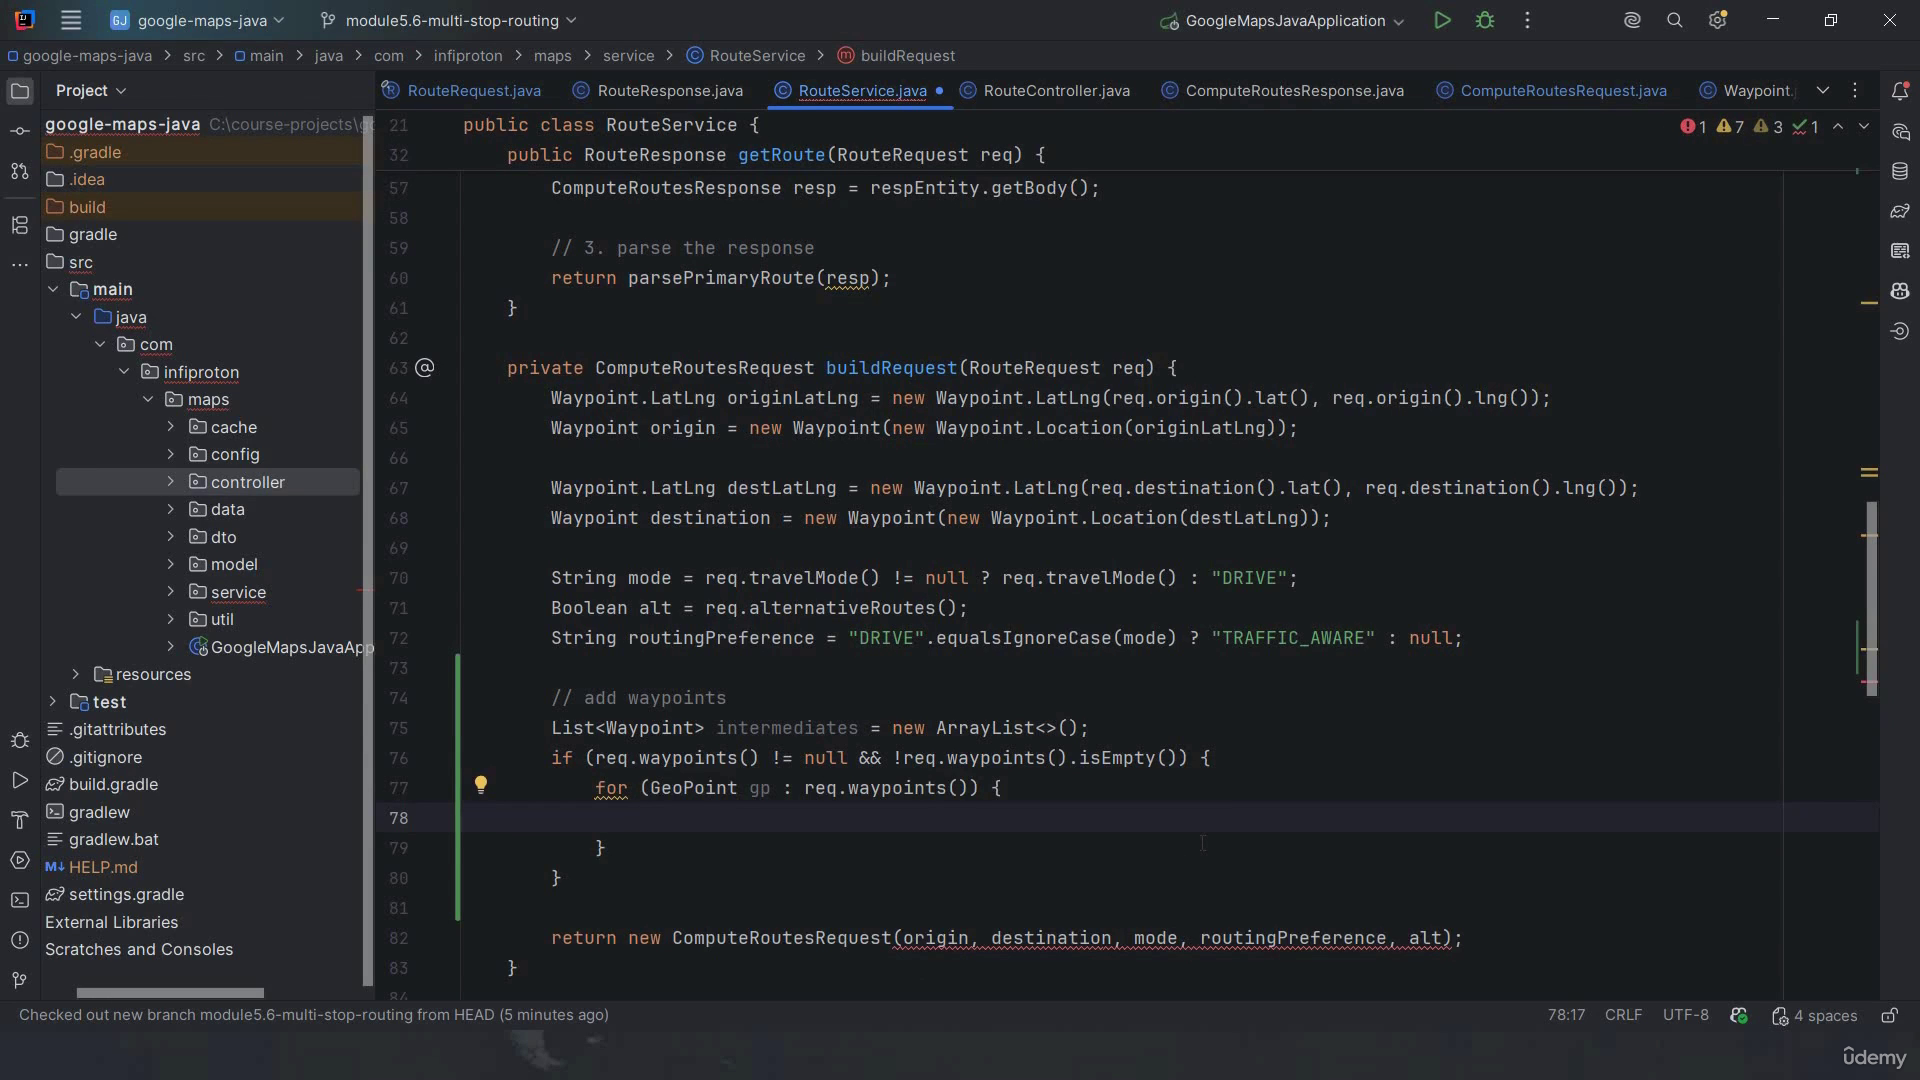1920x1080 pixels.
Task: Run GoogleMapsJavaApplication with the play icon
Action: point(1442,20)
